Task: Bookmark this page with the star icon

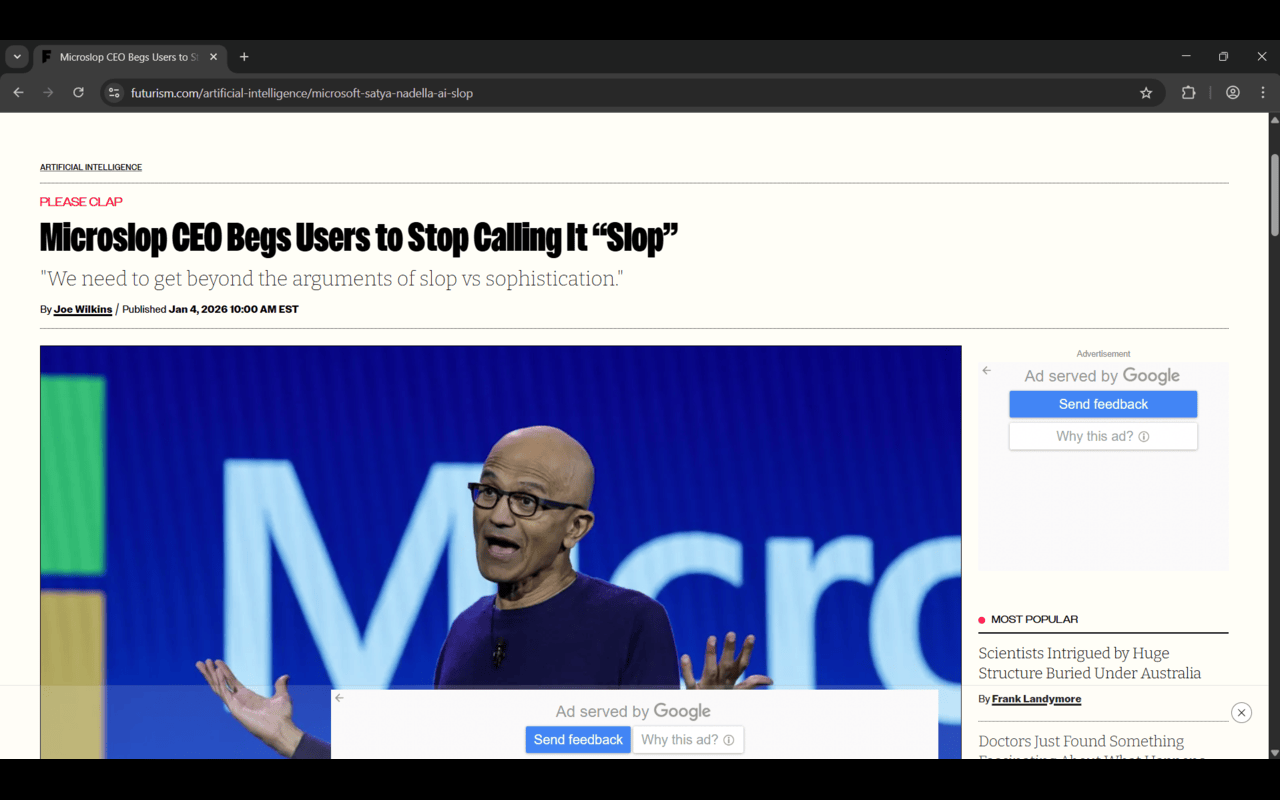Action: [1146, 93]
